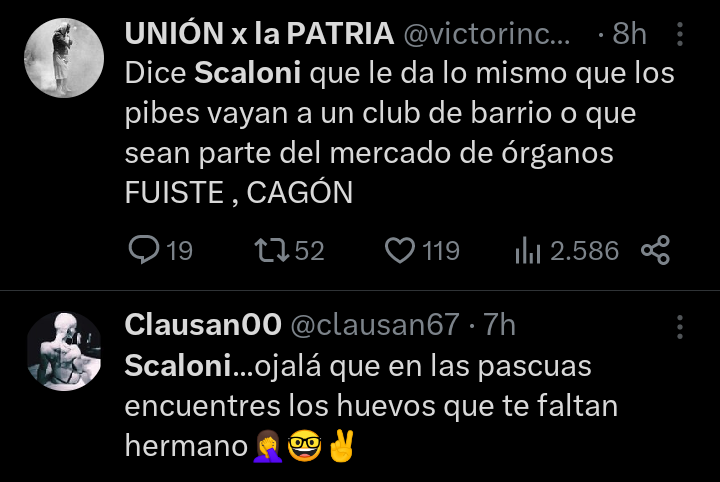Open the 7h timestamp of second tweet

pos(499,325)
